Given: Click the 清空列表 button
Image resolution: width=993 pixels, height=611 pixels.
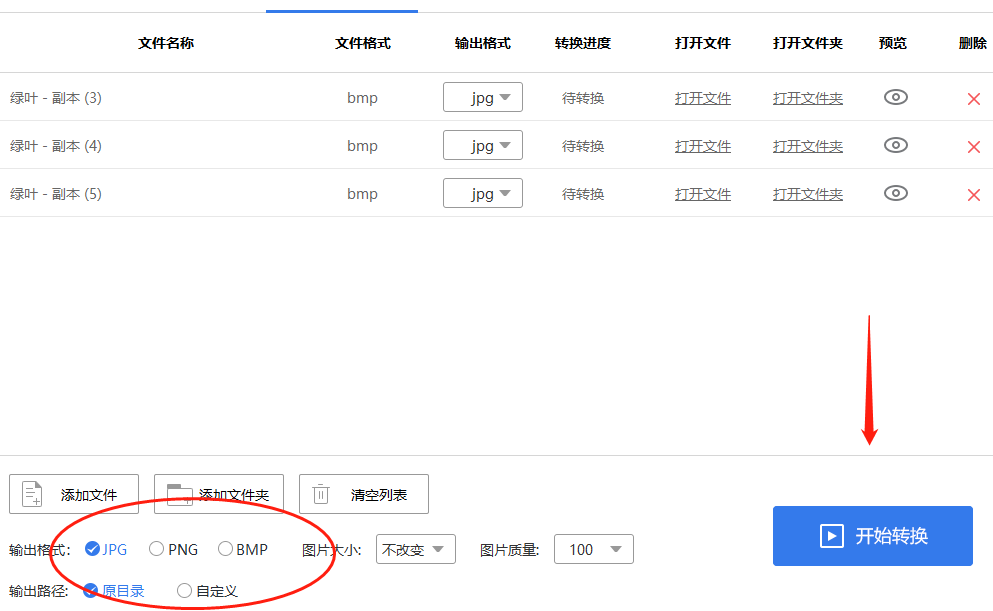Looking at the screenshot, I should (364, 494).
